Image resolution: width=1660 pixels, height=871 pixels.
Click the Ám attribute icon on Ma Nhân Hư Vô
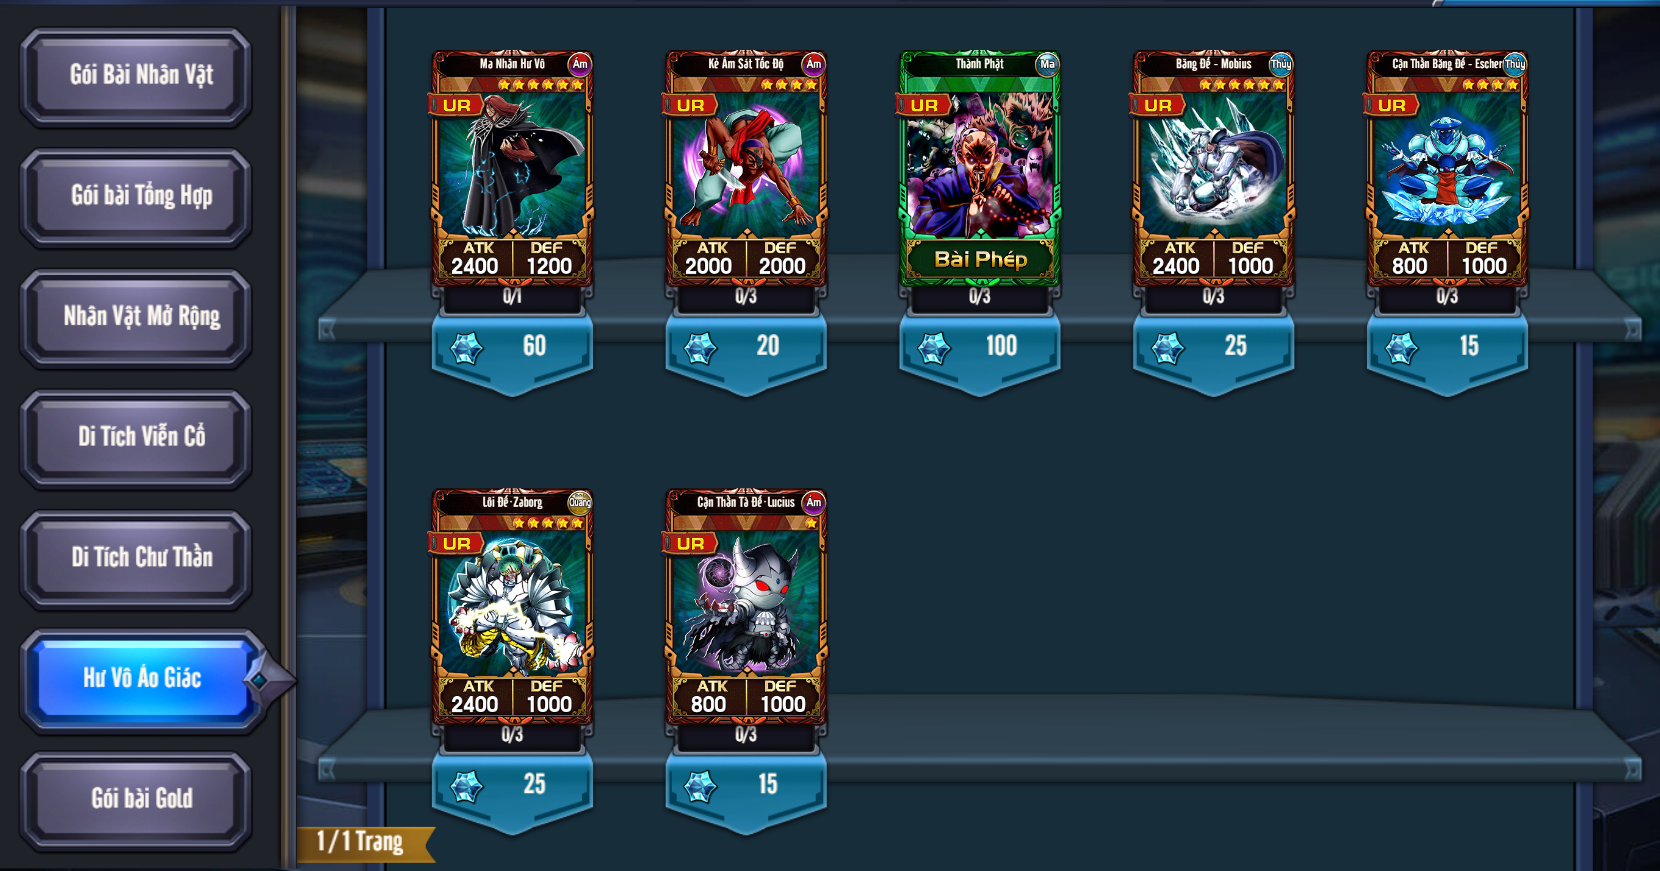(x=580, y=64)
